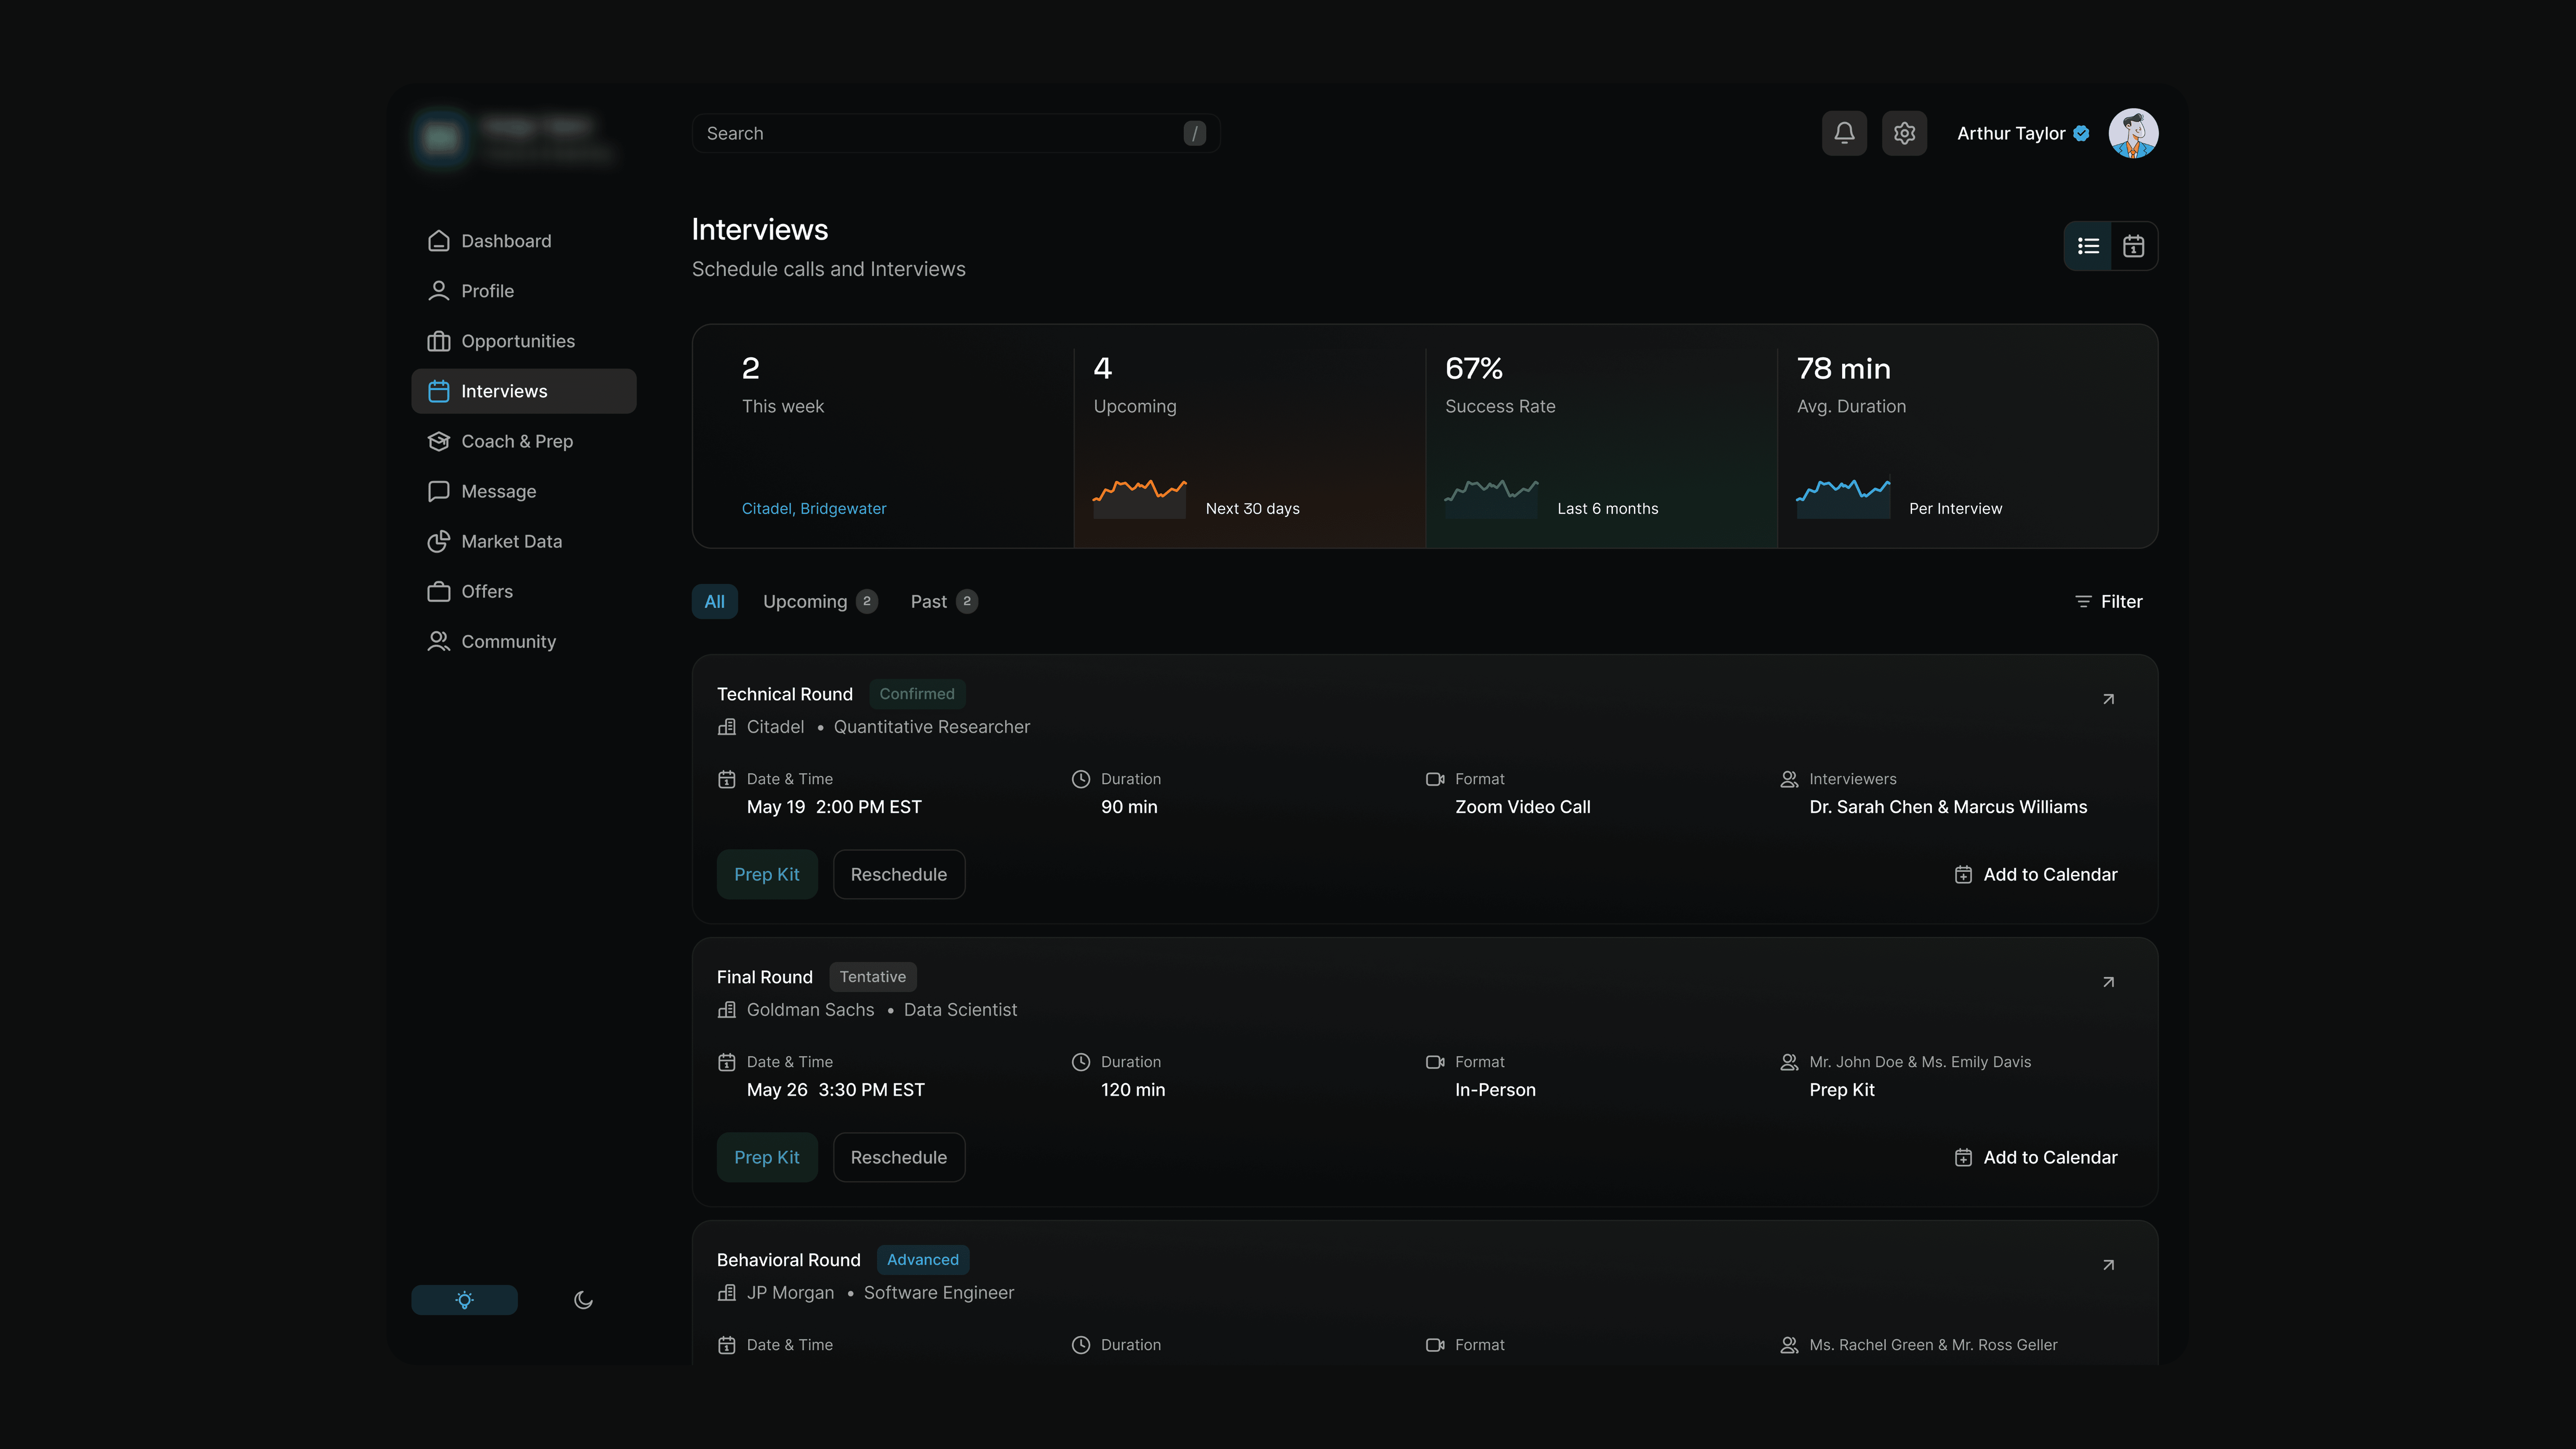Viewport: 2576px width, 1449px height.
Task: Switch to dark mode with moon toggle
Action: tap(583, 1300)
